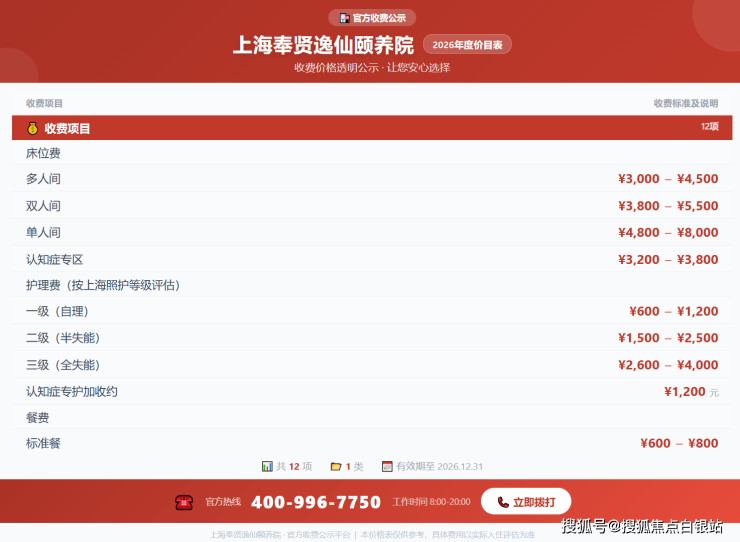Click the 官方热线 label

coord(223,501)
